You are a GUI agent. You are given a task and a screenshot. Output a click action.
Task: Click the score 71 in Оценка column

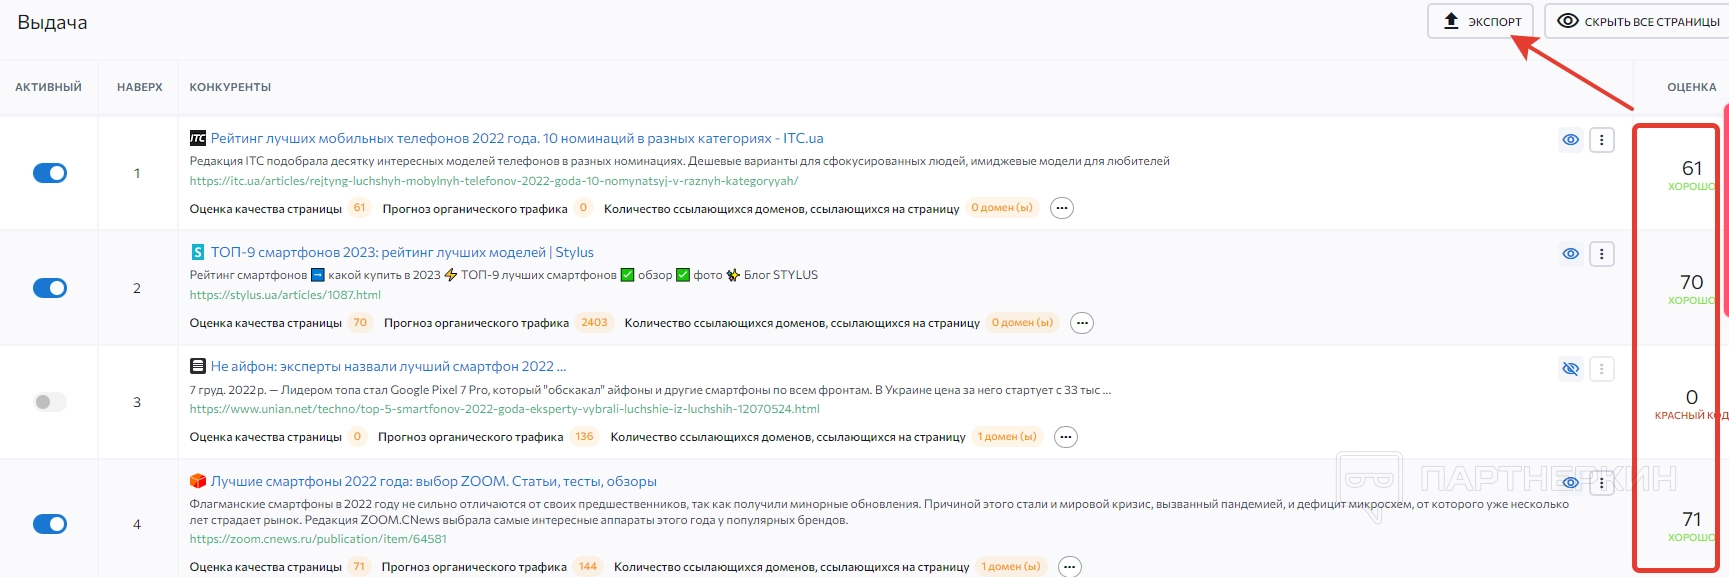click(x=1692, y=519)
